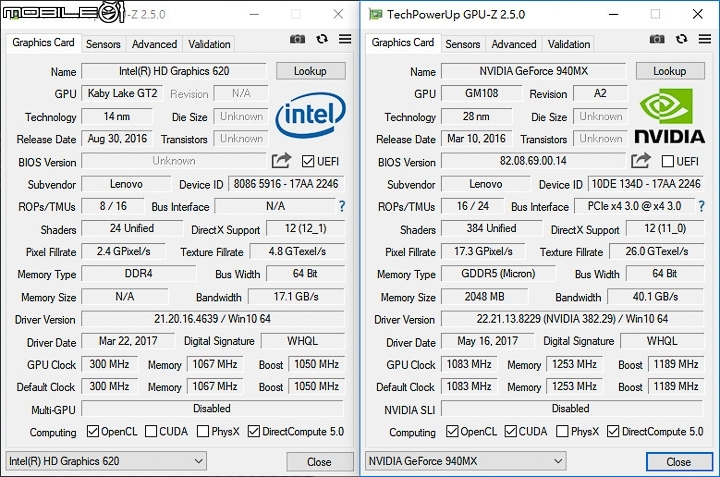Switch to Advanced tab in Intel window
Image resolution: width=720 pixels, height=477 pixels.
[x=154, y=44]
